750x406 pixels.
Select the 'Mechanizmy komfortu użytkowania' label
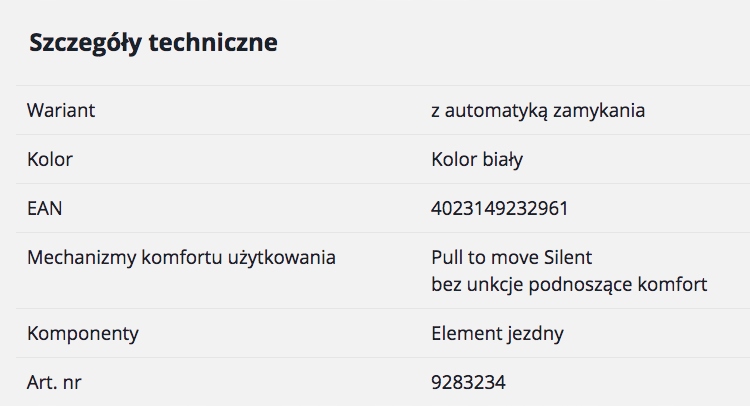181,258
